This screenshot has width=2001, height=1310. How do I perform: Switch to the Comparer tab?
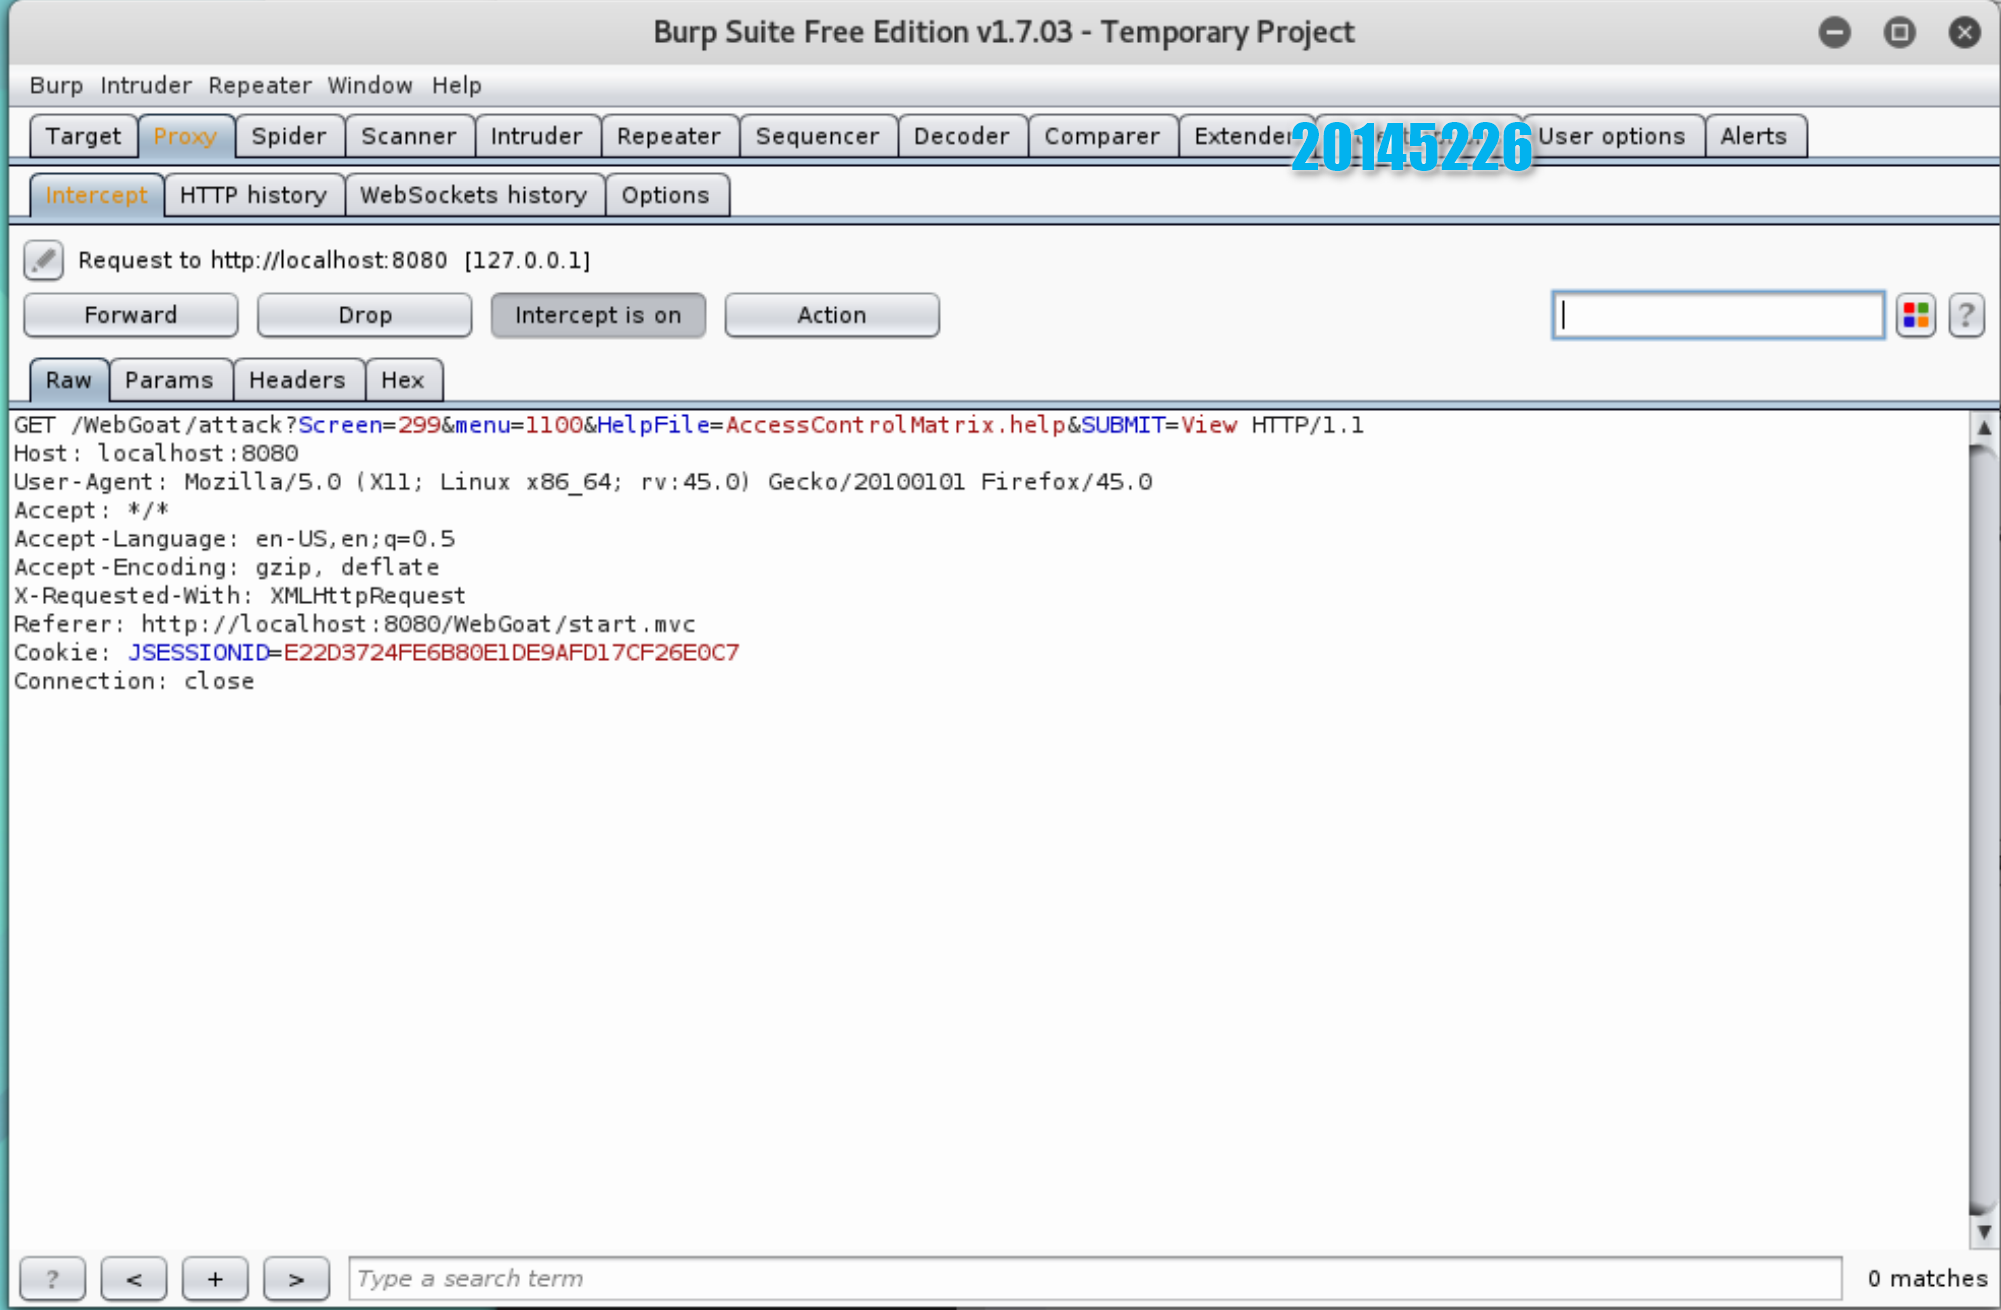point(1102,136)
